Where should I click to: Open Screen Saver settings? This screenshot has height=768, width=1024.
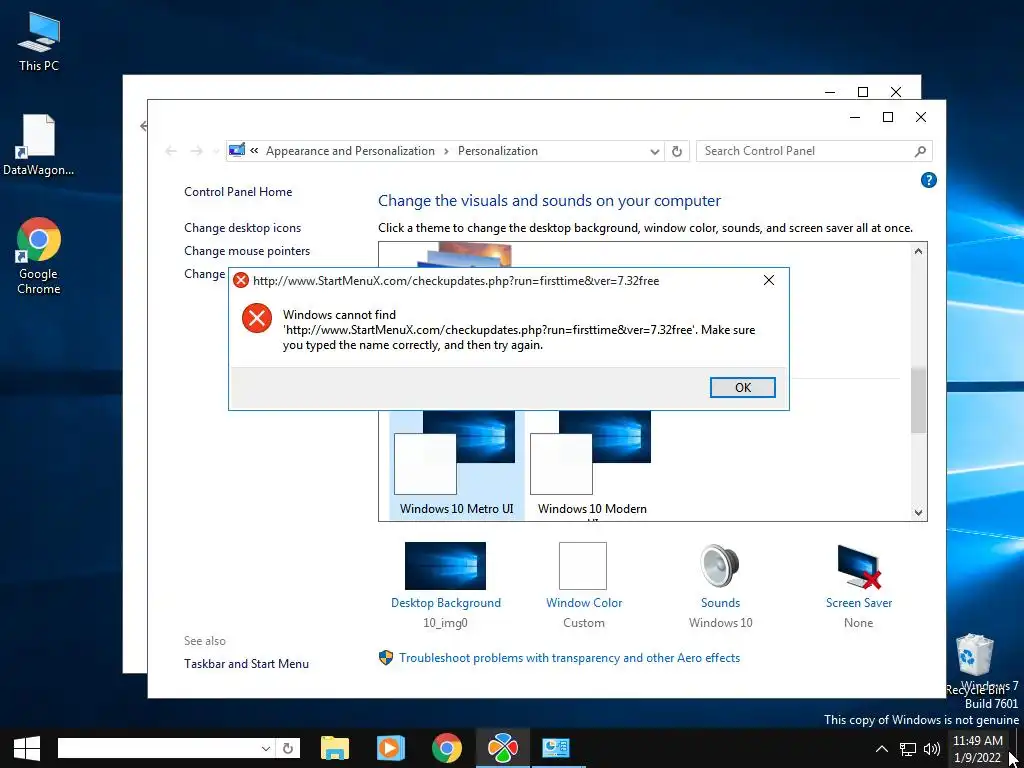(858, 585)
